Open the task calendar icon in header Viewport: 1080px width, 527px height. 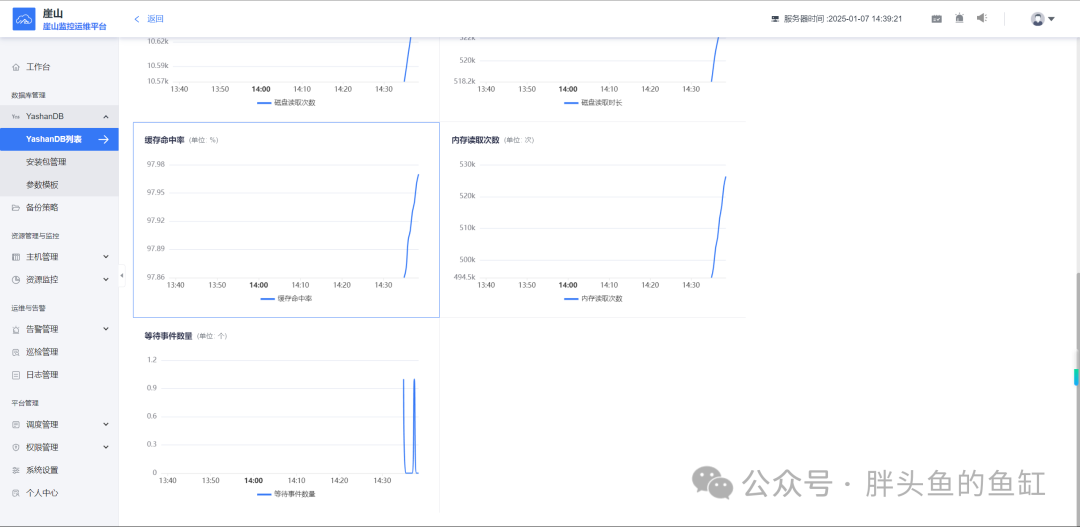(937, 19)
